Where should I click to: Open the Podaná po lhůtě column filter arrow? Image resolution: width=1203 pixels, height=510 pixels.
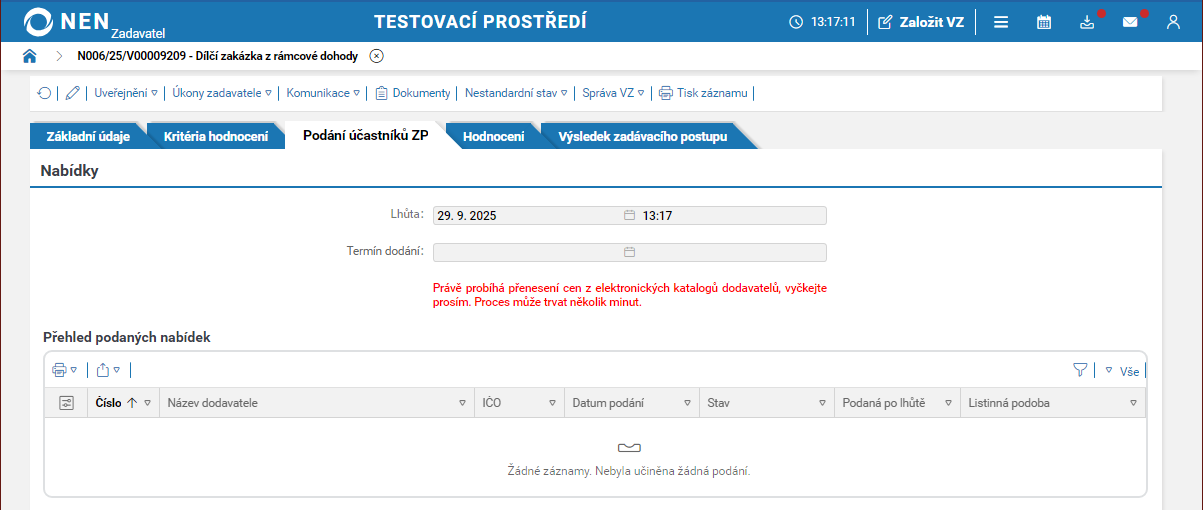[x=947, y=403]
